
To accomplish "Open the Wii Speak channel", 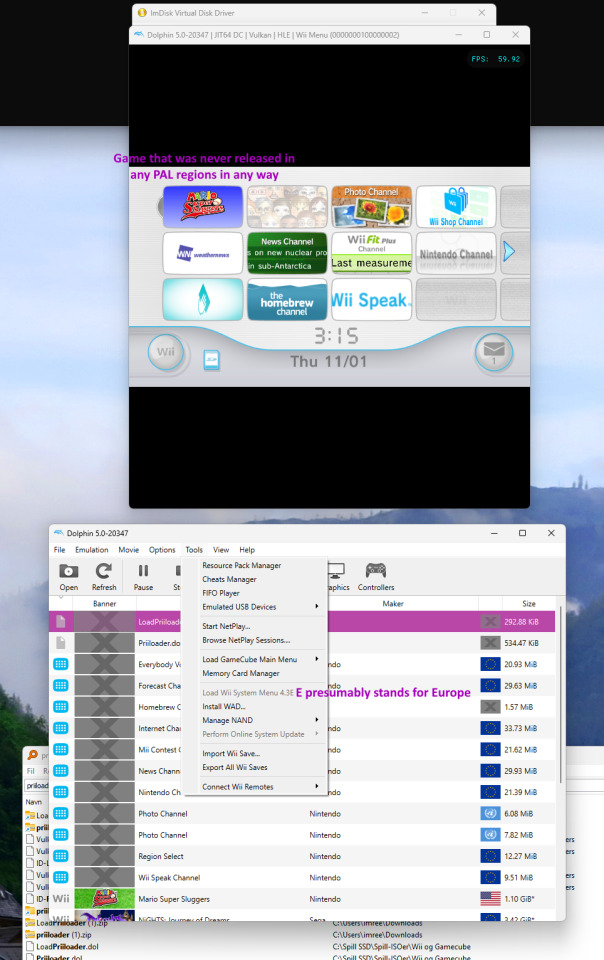I will click(371, 299).
